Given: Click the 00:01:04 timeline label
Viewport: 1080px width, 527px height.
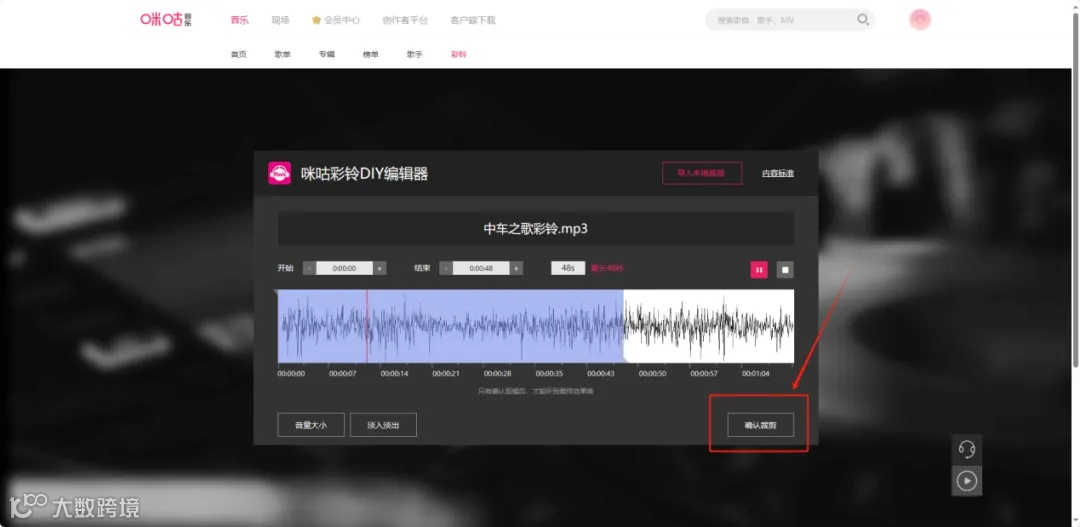Looking at the screenshot, I should point(756,373).
